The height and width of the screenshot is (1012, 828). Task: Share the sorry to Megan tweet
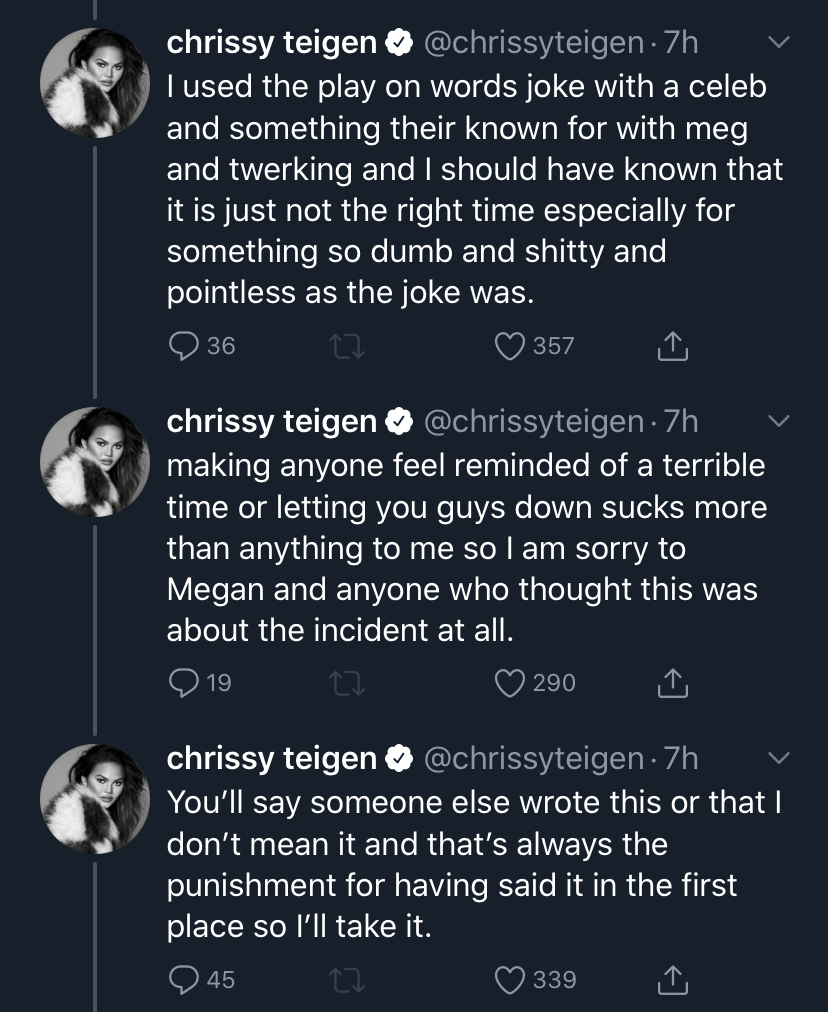(673, 683)
